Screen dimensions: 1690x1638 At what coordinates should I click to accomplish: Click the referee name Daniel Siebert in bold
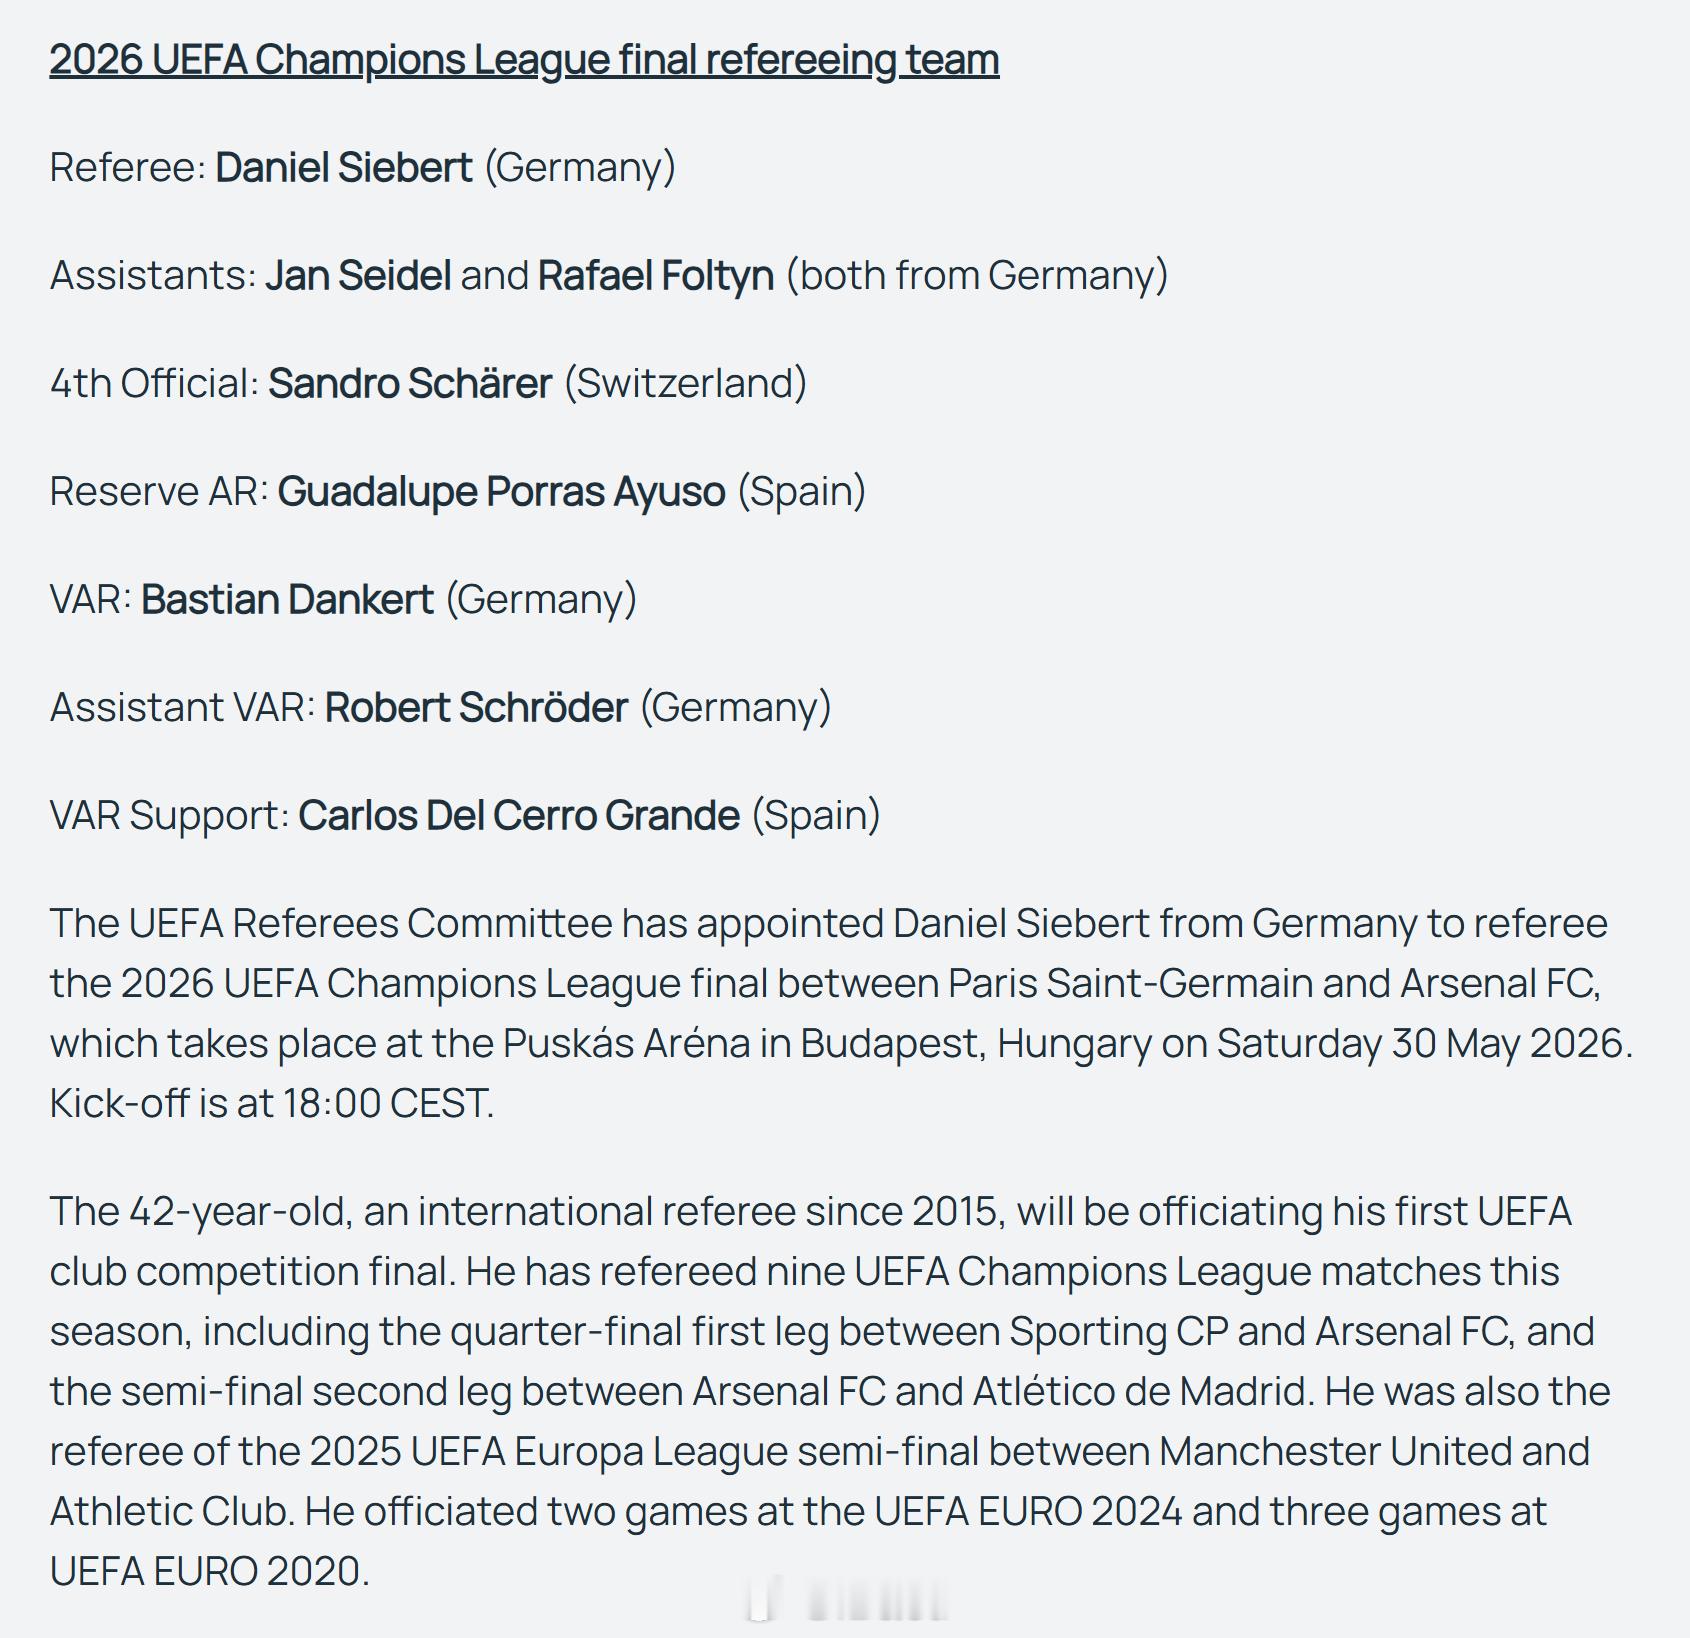point(344,167)
